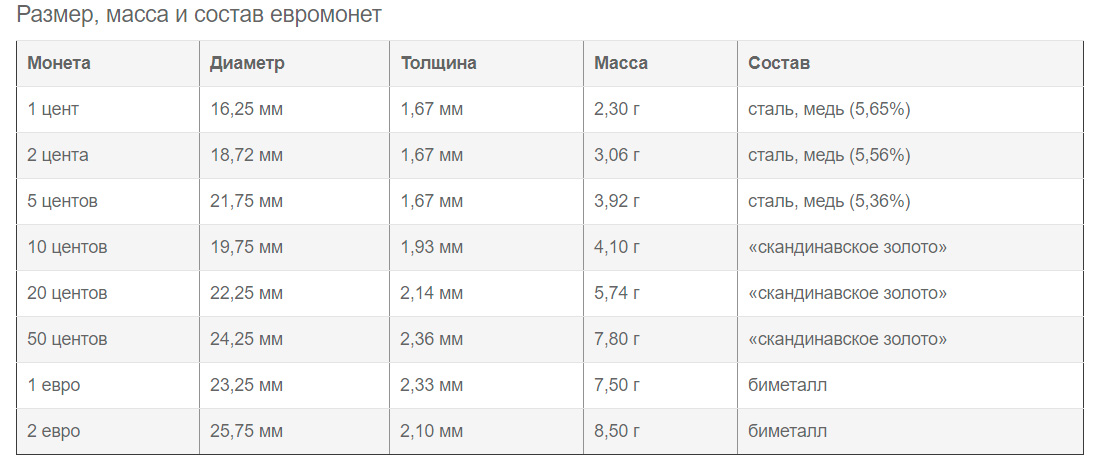
Task: Select the '2 цента' cell
Action: pyautogui.click(x=58, y=155)
